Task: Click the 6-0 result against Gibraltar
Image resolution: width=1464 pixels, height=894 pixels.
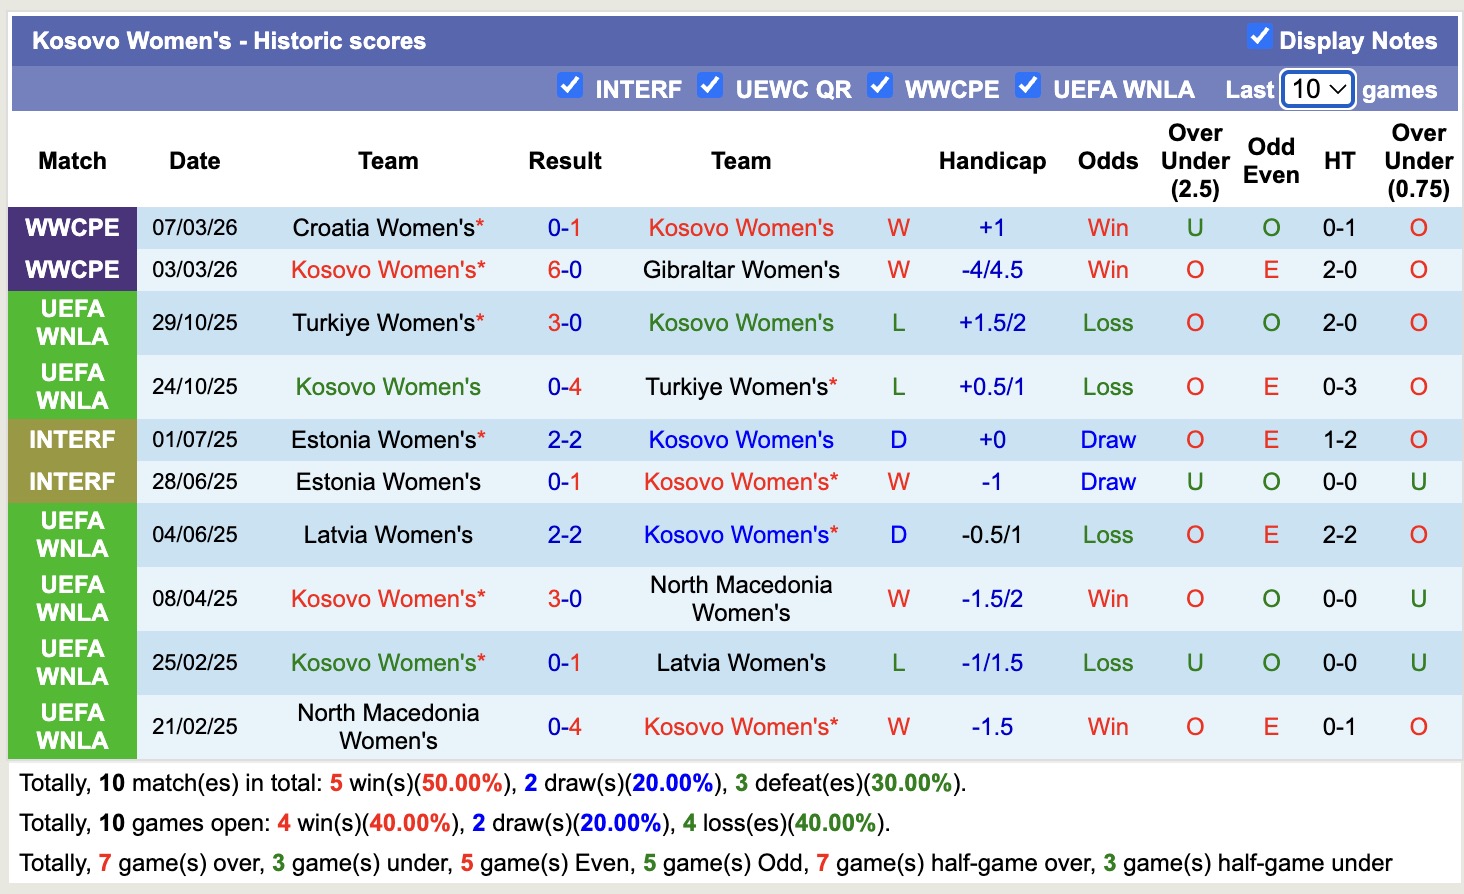Action: [564, 270]
